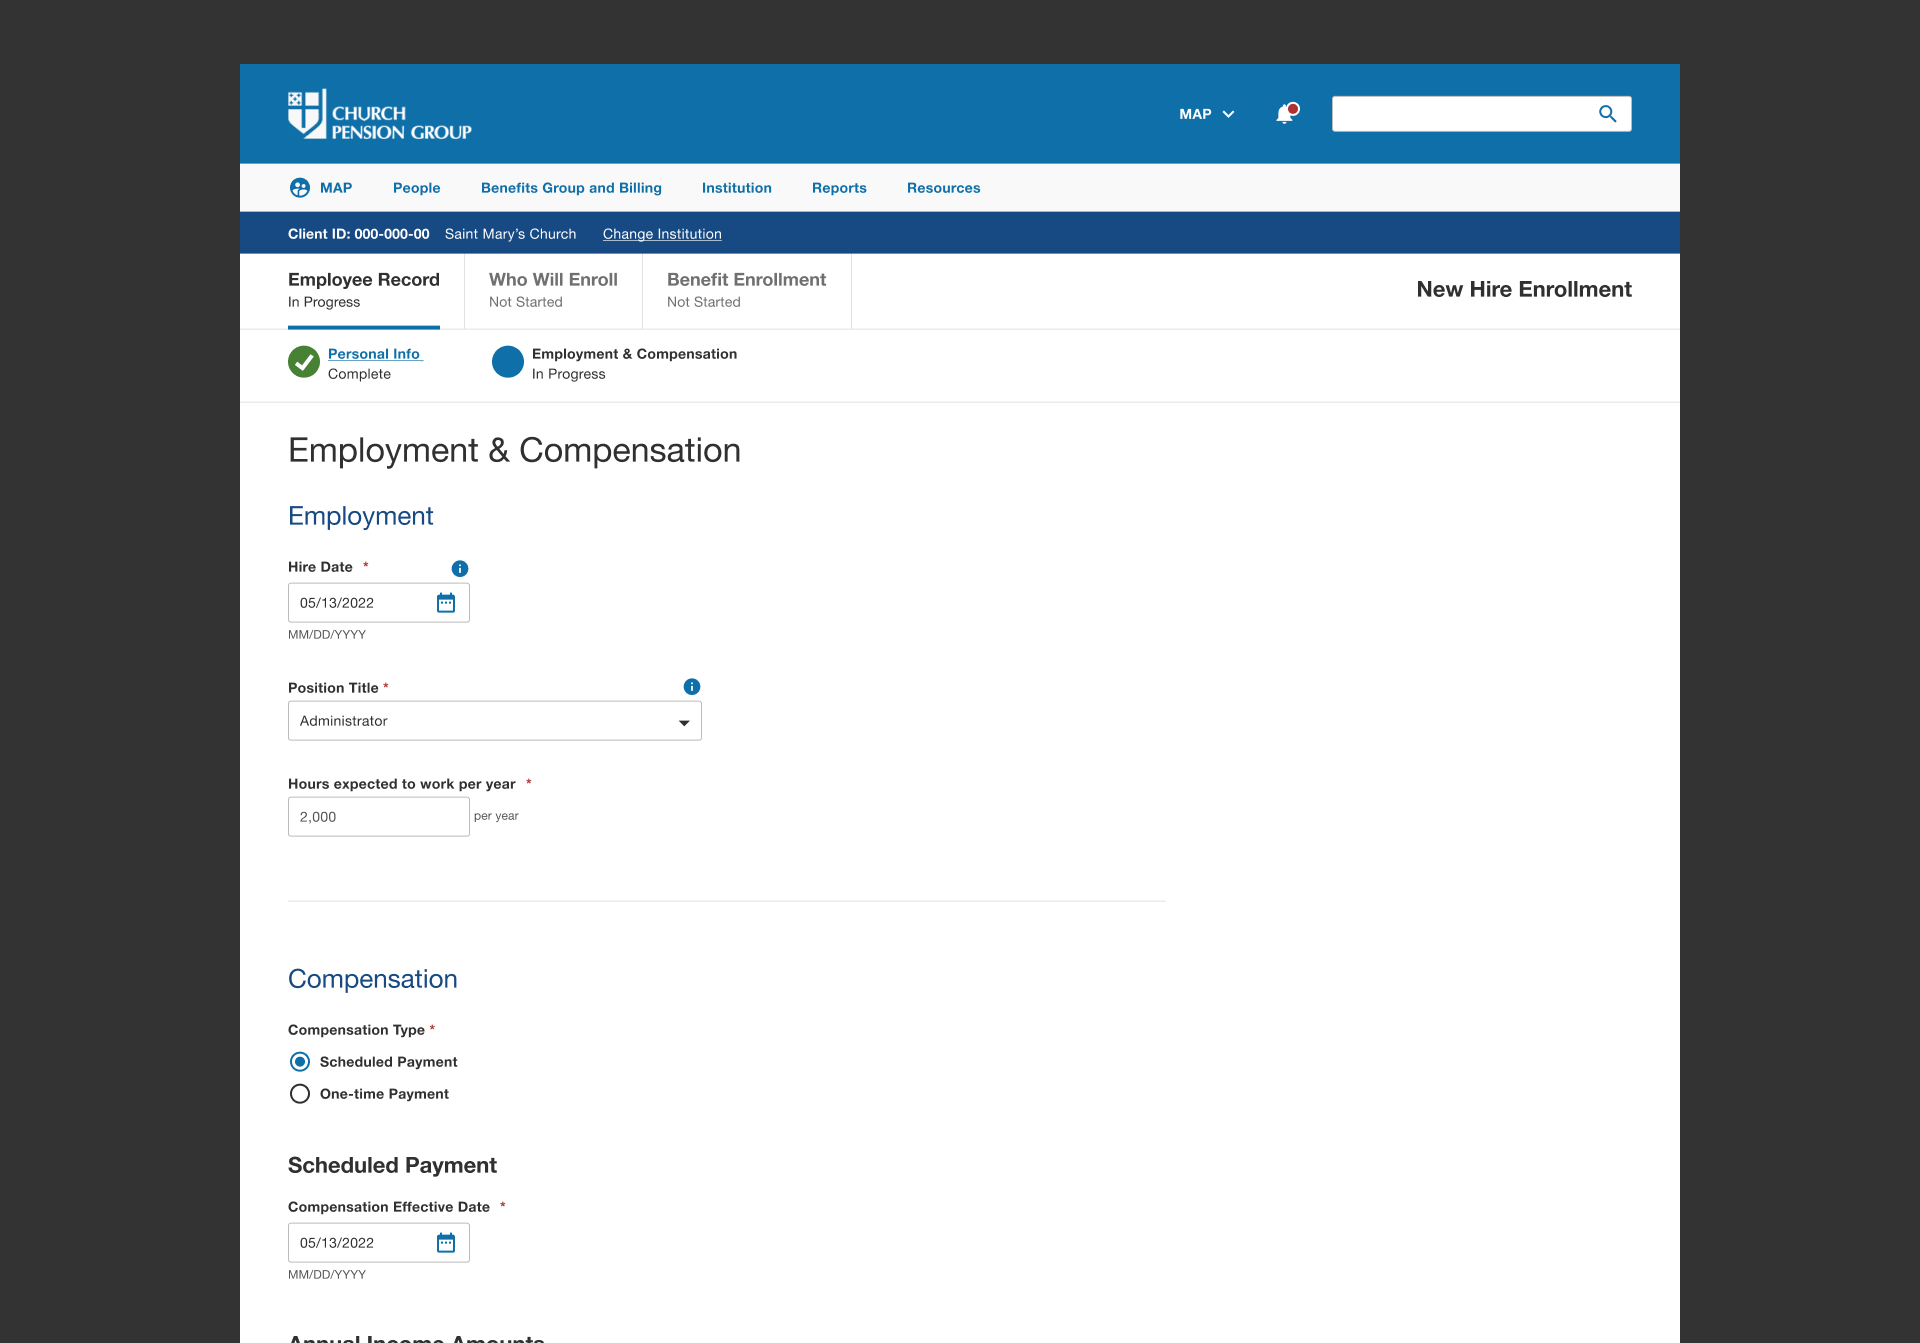The width and height of the screenshot is (1920, 1343).
Task: Click the notification bell icon
Action: pos(1285,114)
